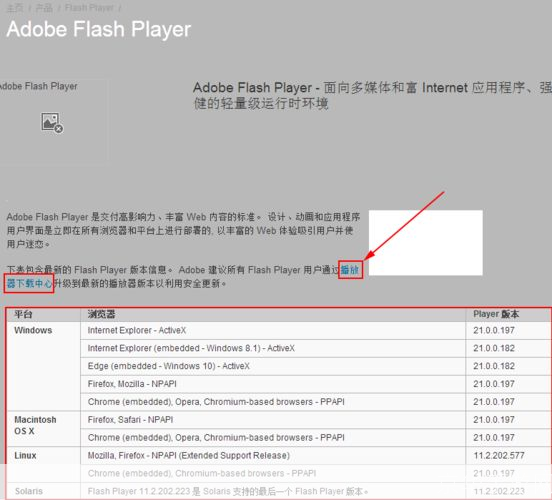Image resolution: width=552 pixels, height=500 pixels.
Task: Click version 11.2.202.577 for Linux
Action: pyautogui.click(x=499, y=456)
